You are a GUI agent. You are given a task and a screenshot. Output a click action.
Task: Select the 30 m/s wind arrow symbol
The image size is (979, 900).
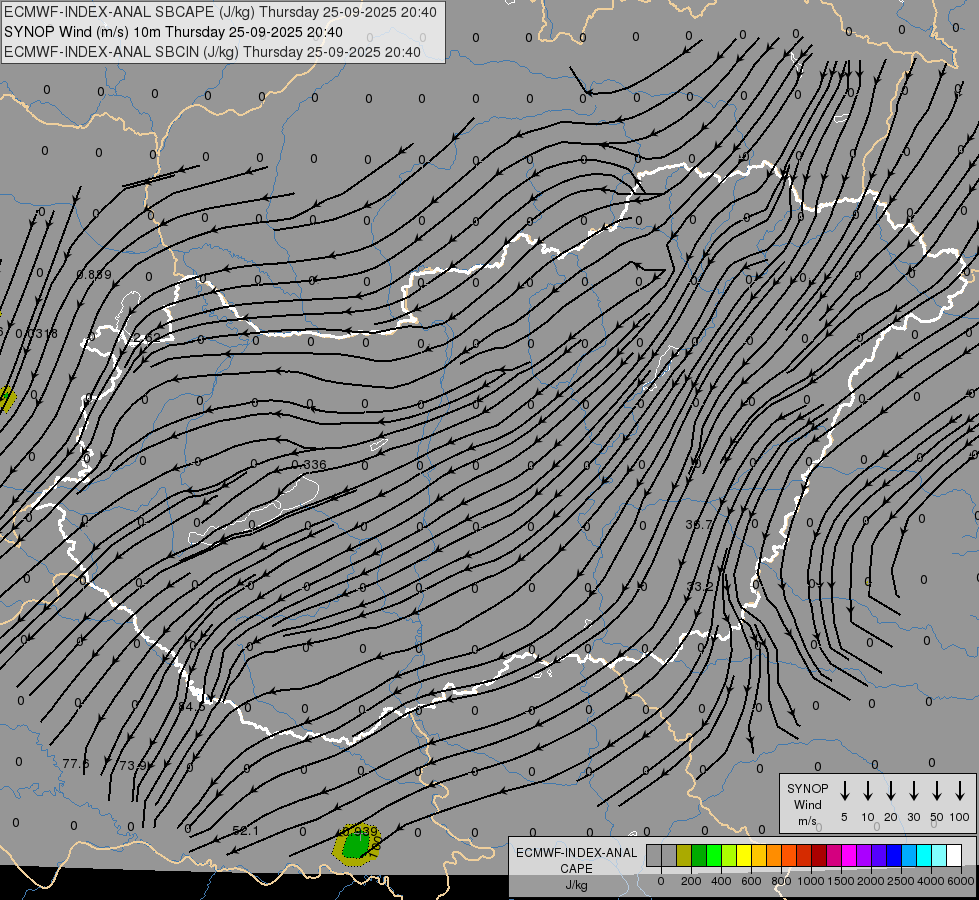913,791
